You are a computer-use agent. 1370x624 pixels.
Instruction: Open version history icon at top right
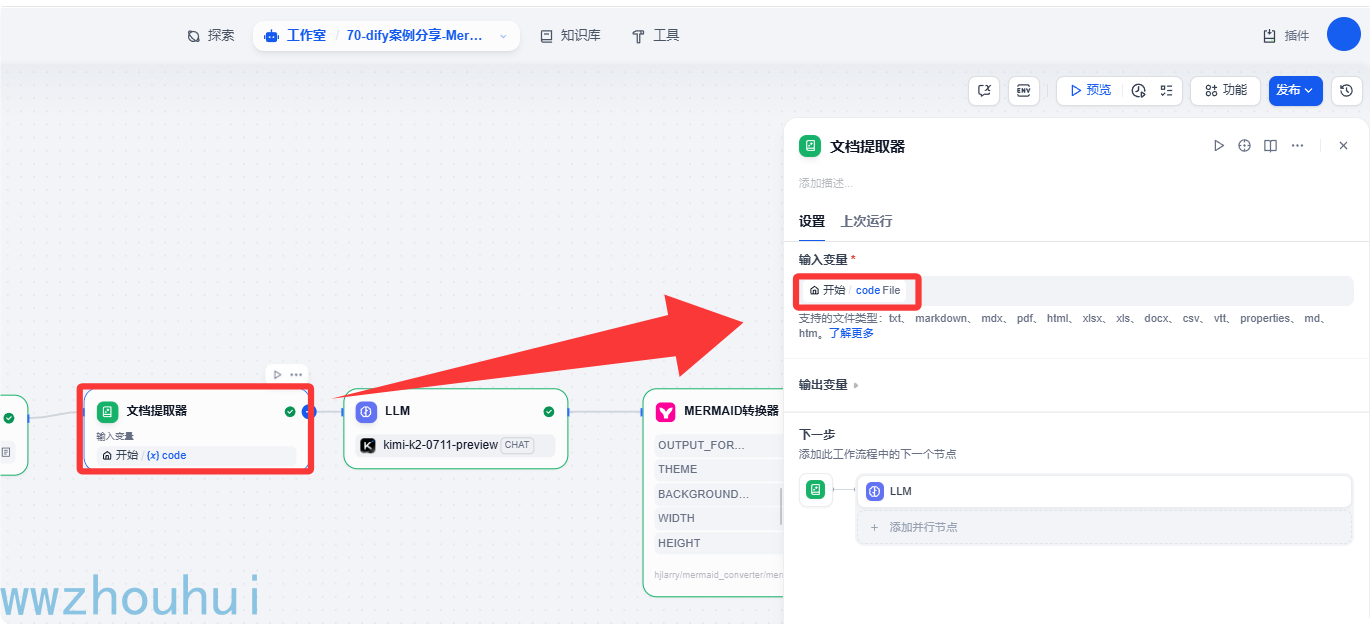point(1347,90)
